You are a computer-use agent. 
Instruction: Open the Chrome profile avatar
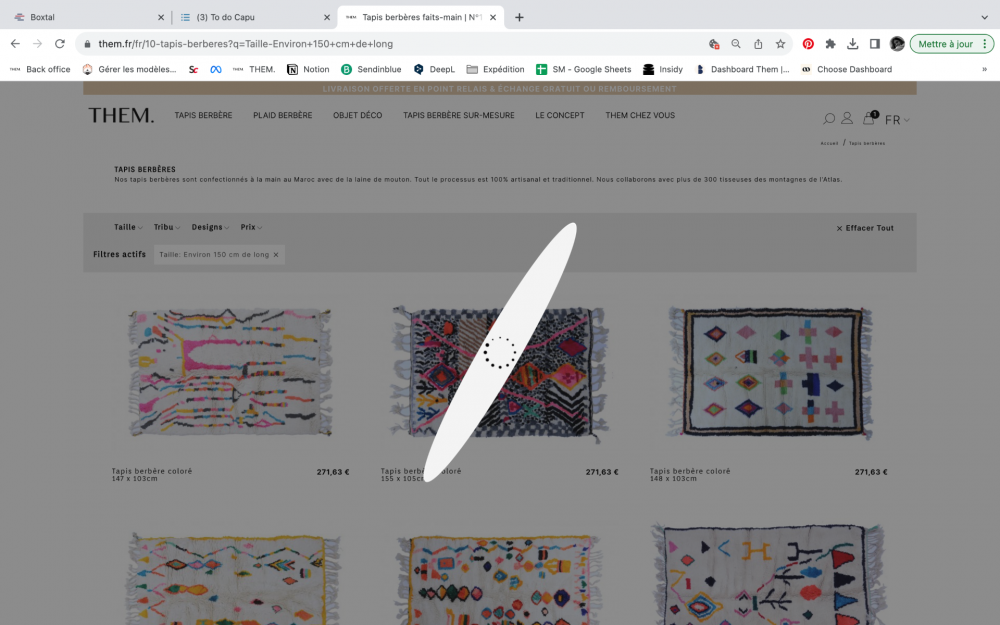pyautogui.click(x=897, y=43)
